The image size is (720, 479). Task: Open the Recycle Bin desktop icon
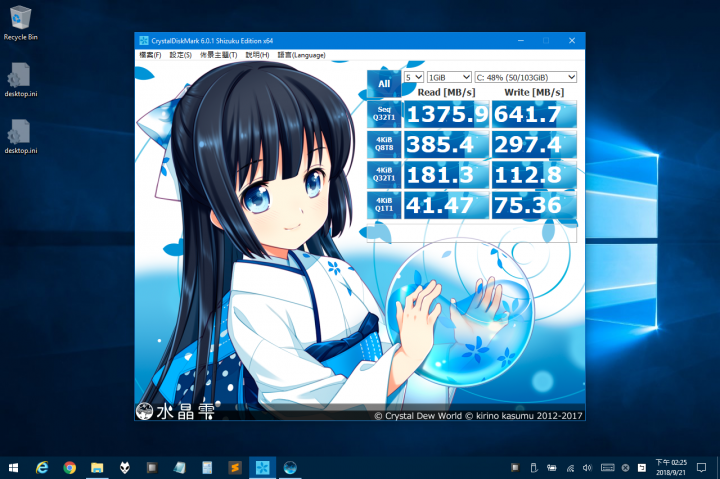coord(20,23)
